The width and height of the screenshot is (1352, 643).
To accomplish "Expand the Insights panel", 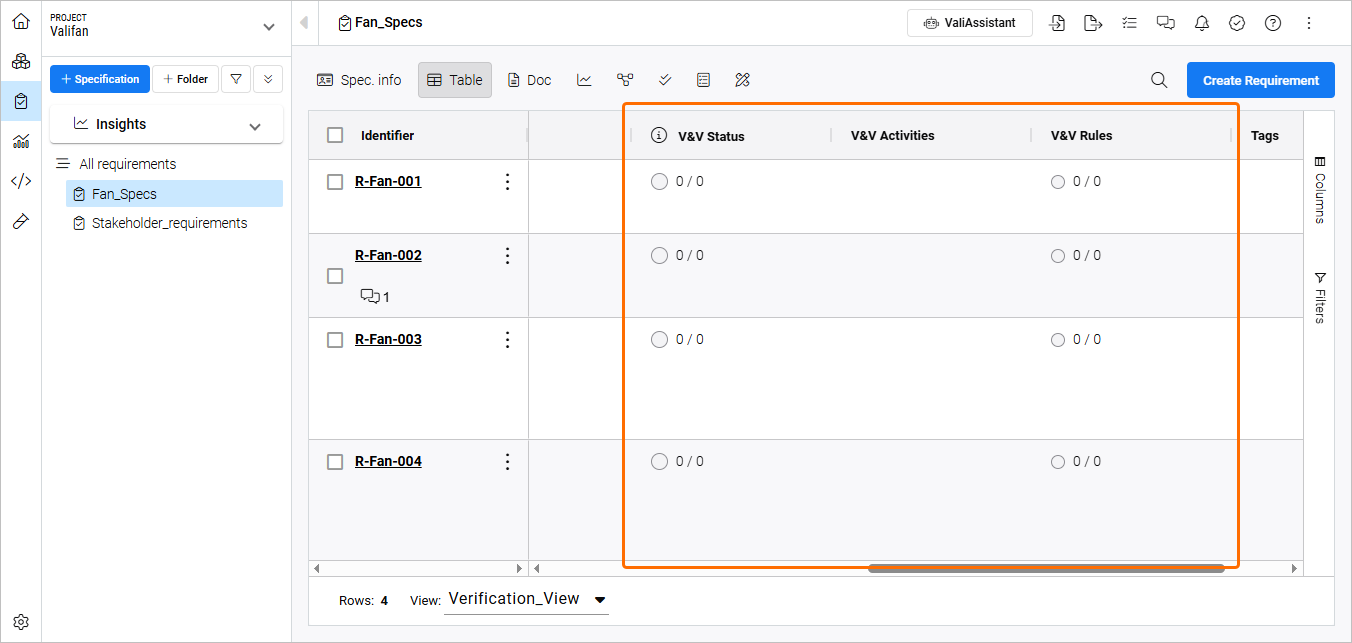I will (255, 126).
